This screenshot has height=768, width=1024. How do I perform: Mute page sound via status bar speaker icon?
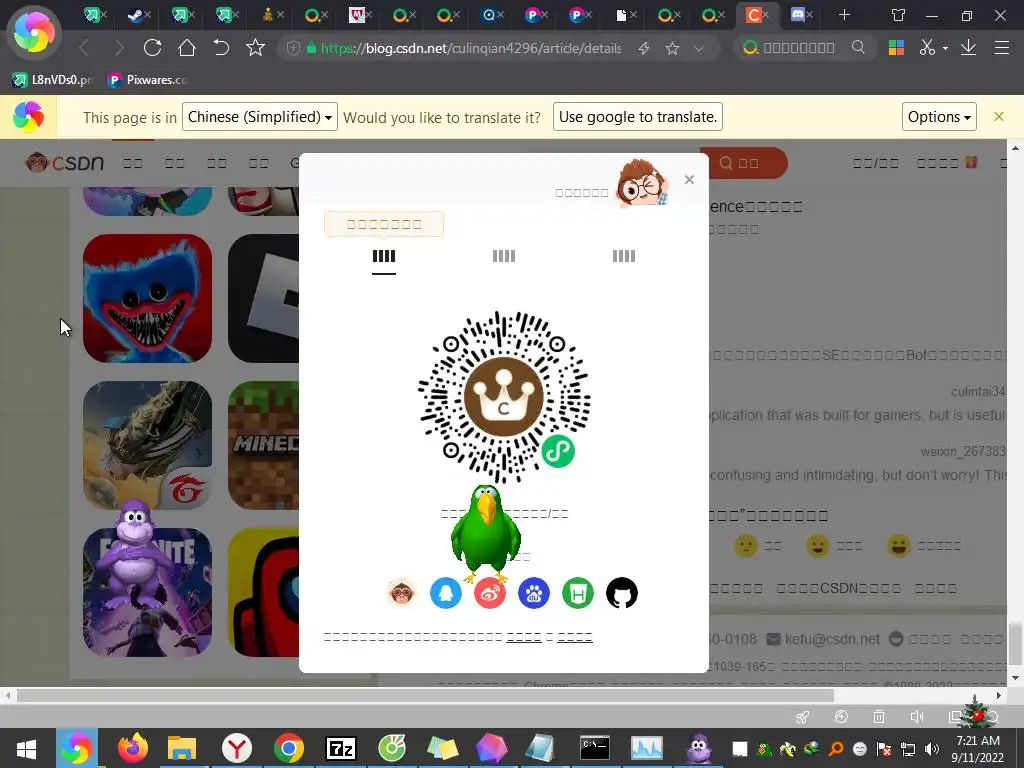pos(917,717)
